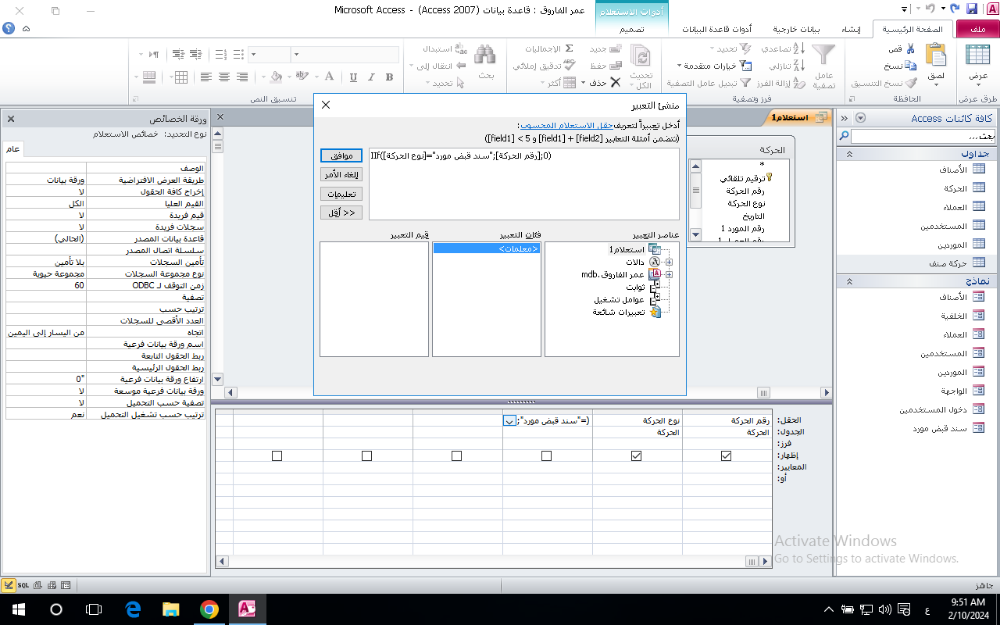Screen dimensions: 1000x625
Task: Close the expression builder dialog
Action: pos(325,105)
